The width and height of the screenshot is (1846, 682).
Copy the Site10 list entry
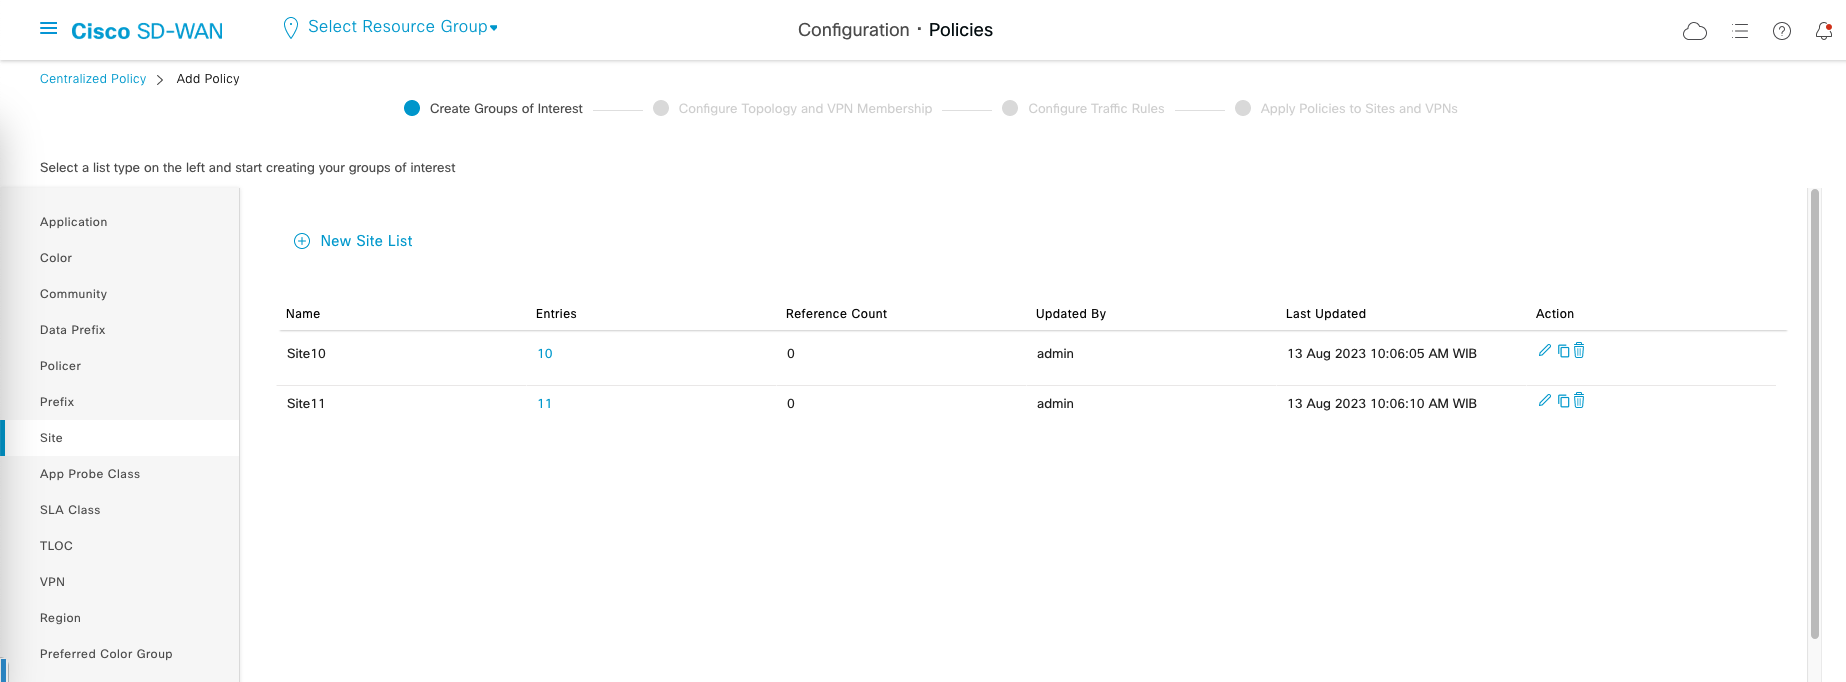point(1563,350)
